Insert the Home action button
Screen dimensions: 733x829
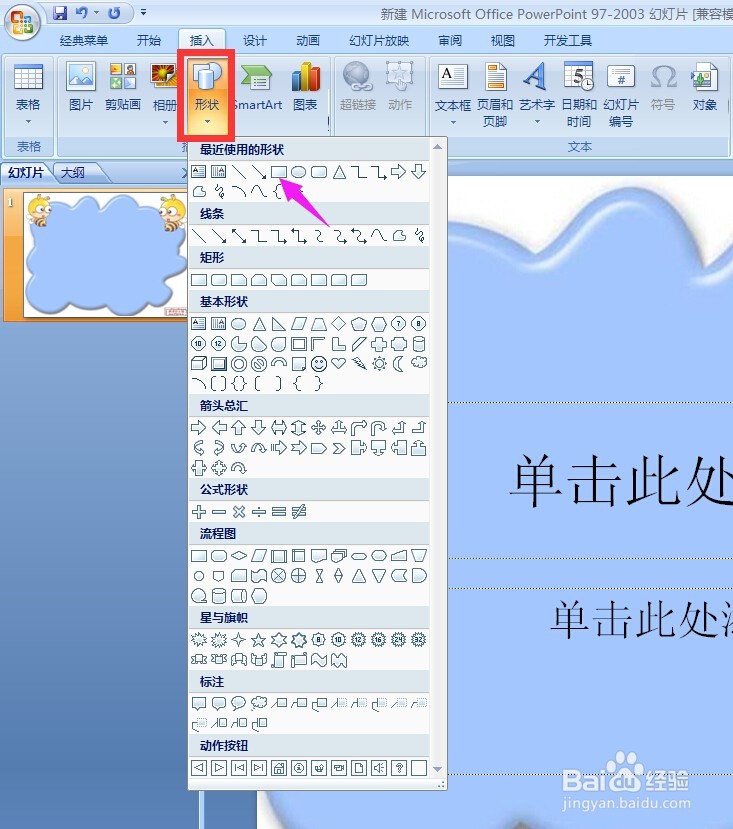(279, 768)
